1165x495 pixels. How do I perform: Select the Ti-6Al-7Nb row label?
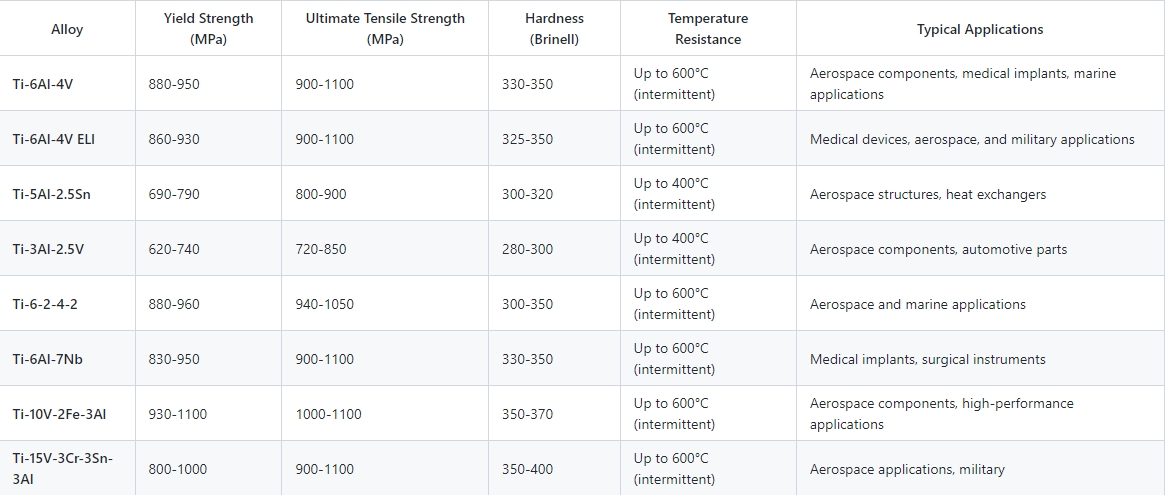pyautogui.click(x=48, y=359)
